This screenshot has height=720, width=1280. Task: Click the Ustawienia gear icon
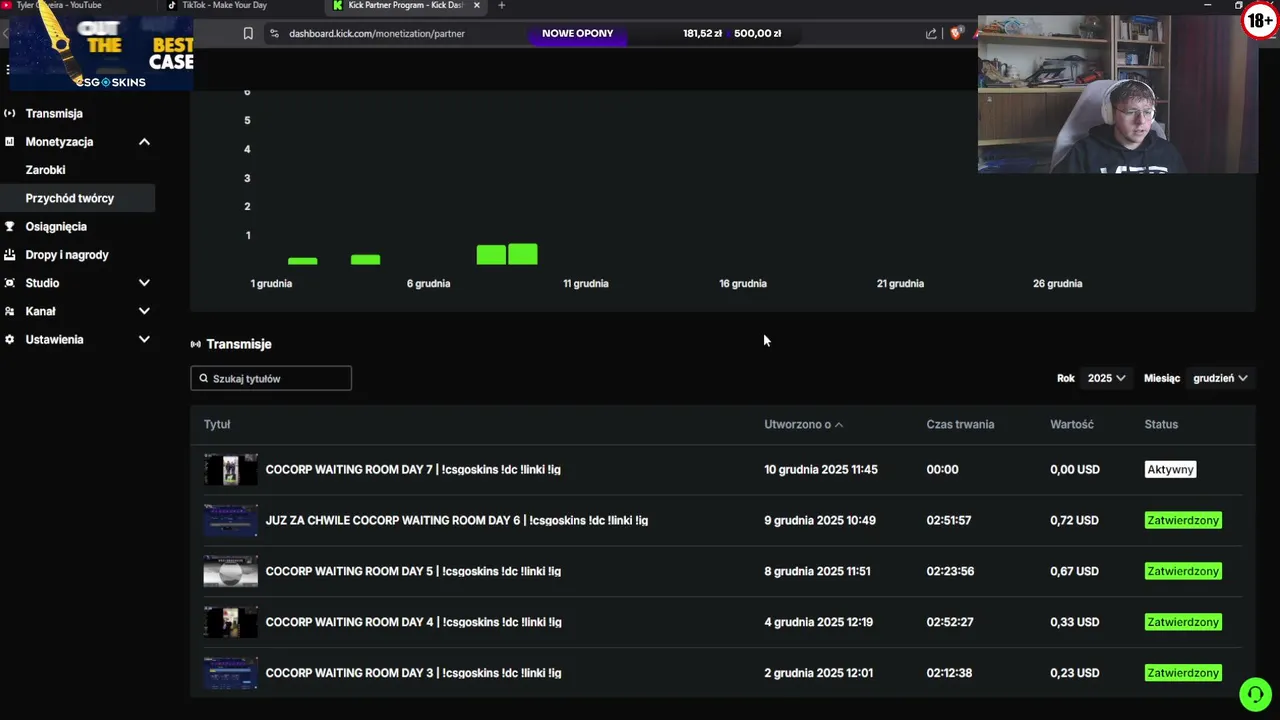pyautogui.click(x=10, y=339)
